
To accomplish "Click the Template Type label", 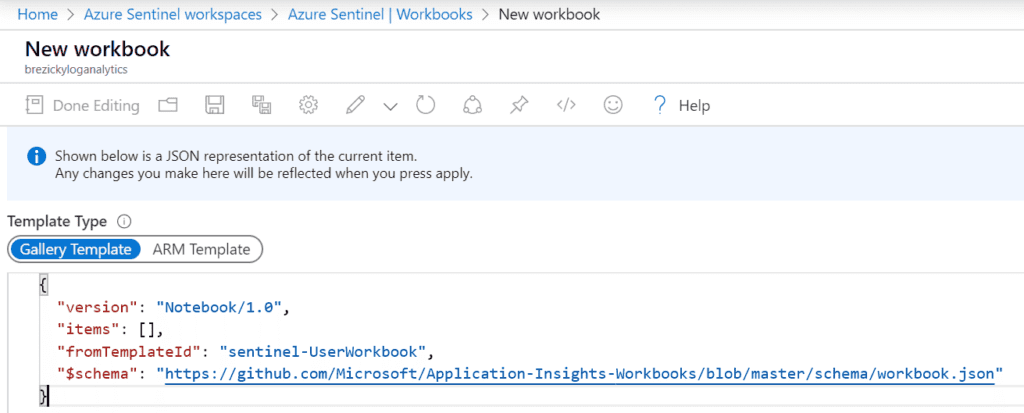I will click(57, 222).
